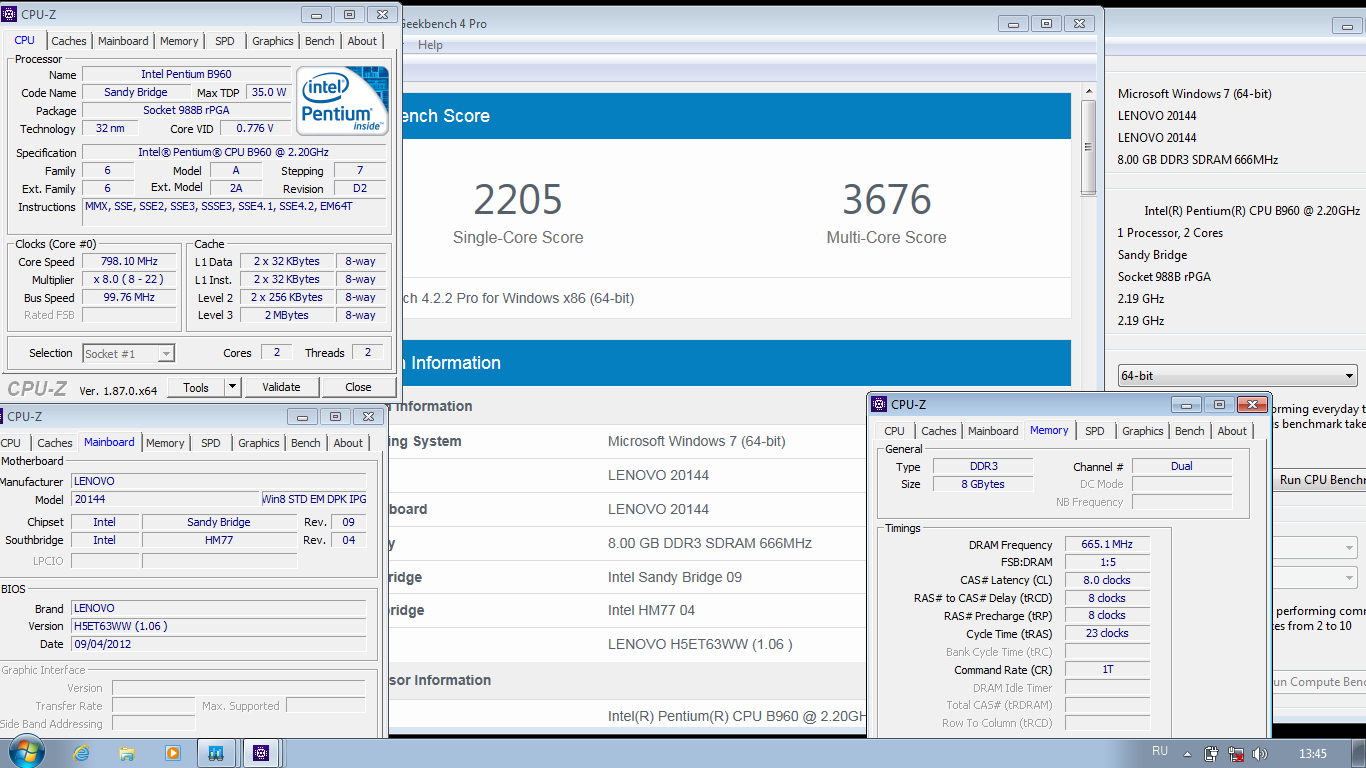This screenshot has width=1366, height=768.
Task: Click the Command Rate value 1T
Action: (1107, 669)
